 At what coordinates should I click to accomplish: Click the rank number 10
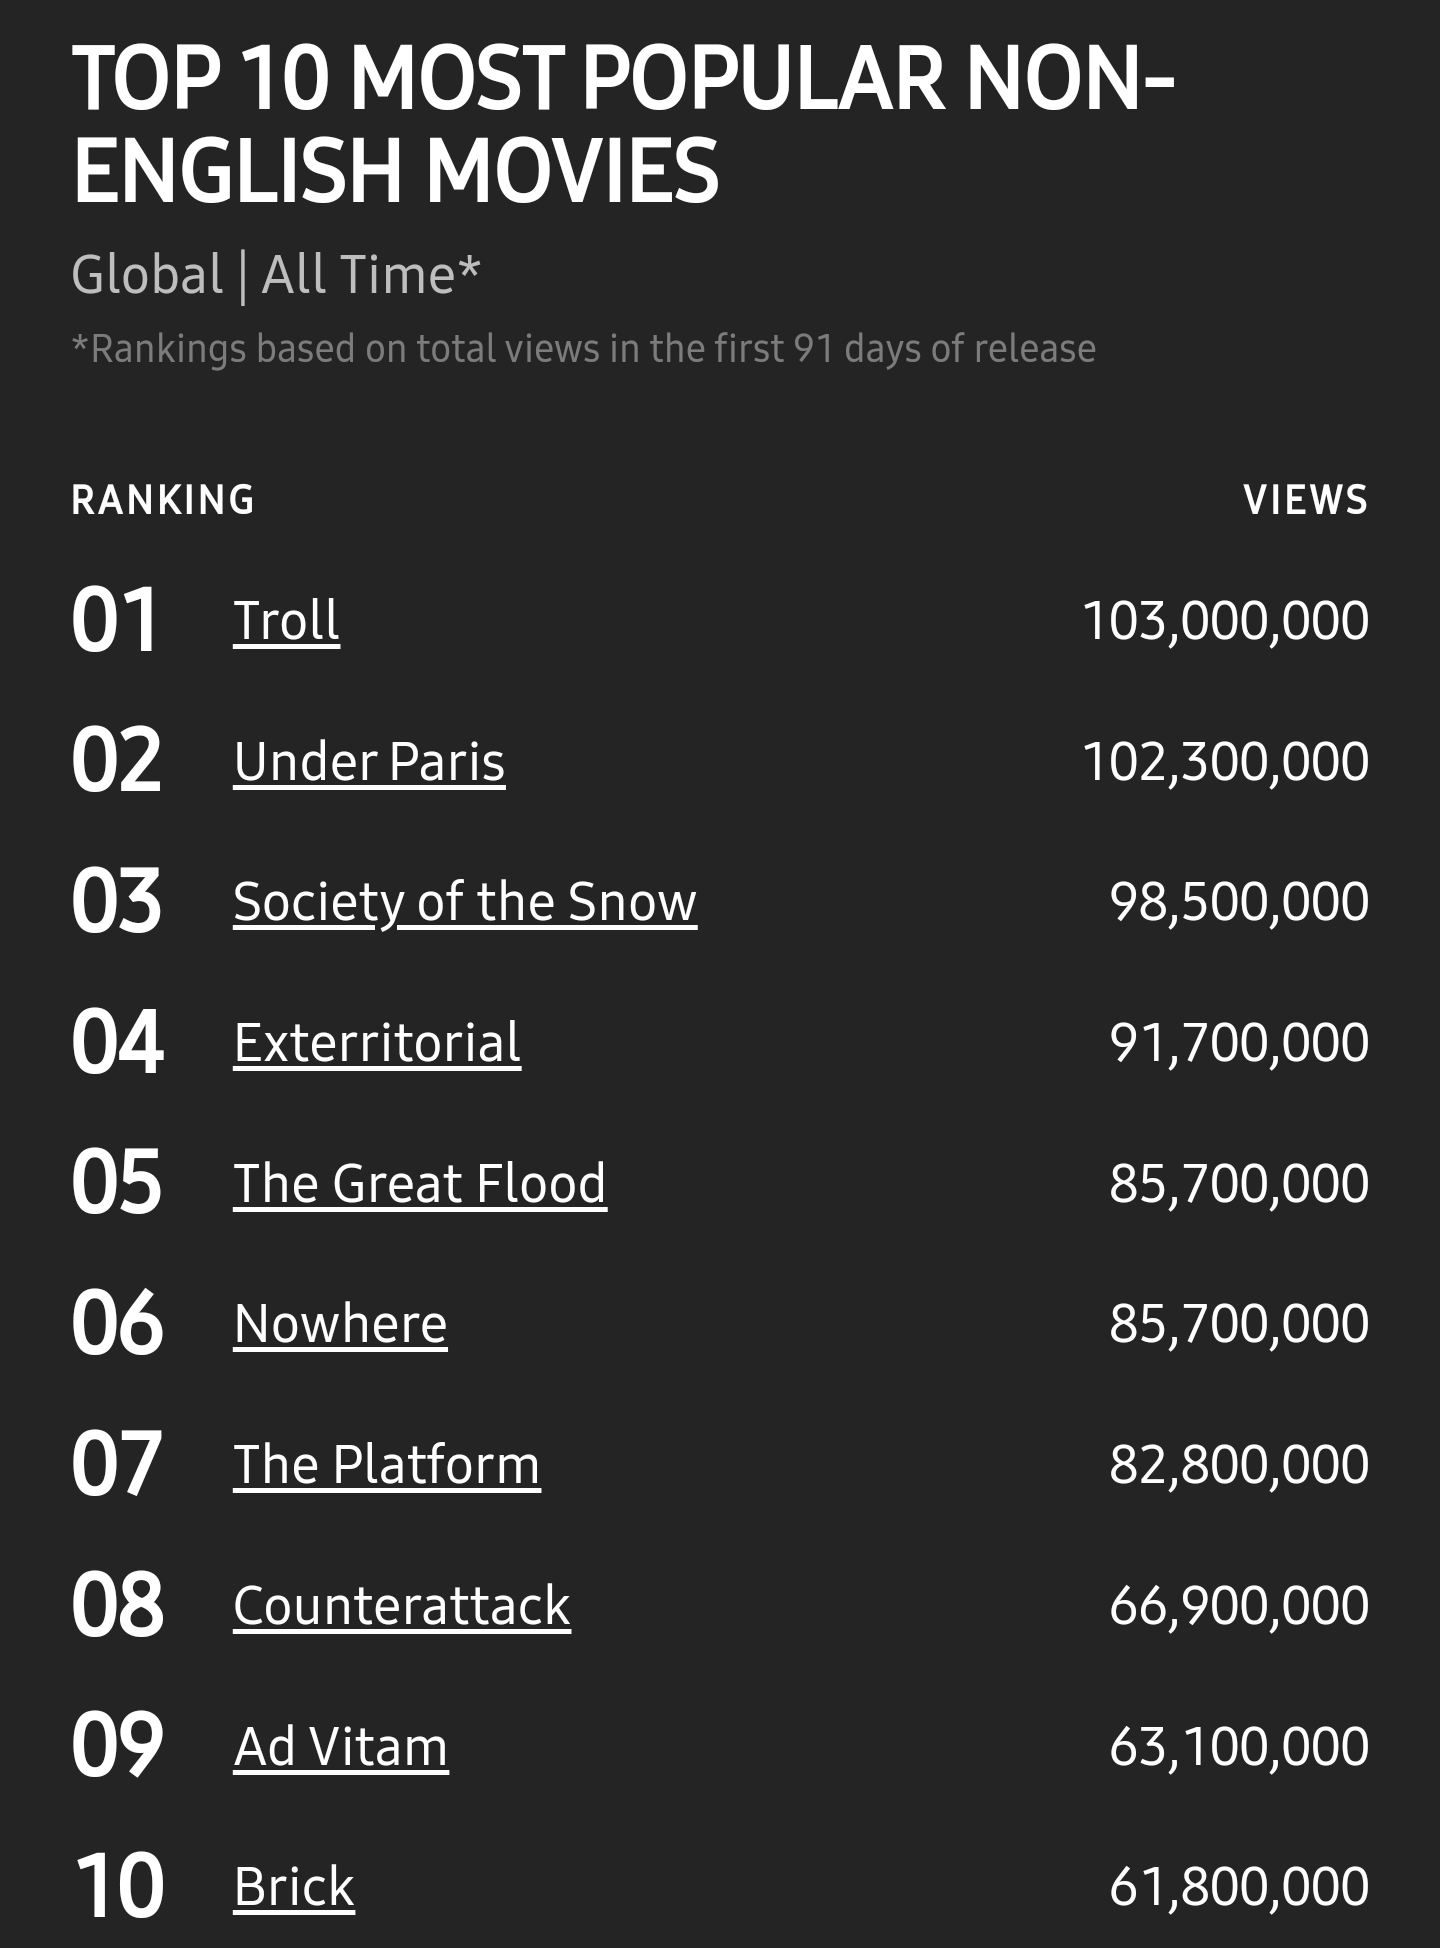[x=119, y=1887]
